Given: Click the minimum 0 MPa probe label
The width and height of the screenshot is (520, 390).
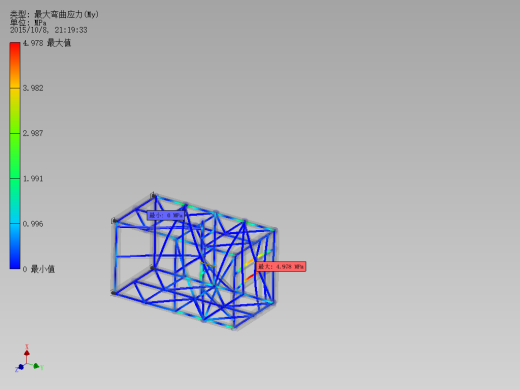Looking at the screenshot, I should click(x=166, y=215).
